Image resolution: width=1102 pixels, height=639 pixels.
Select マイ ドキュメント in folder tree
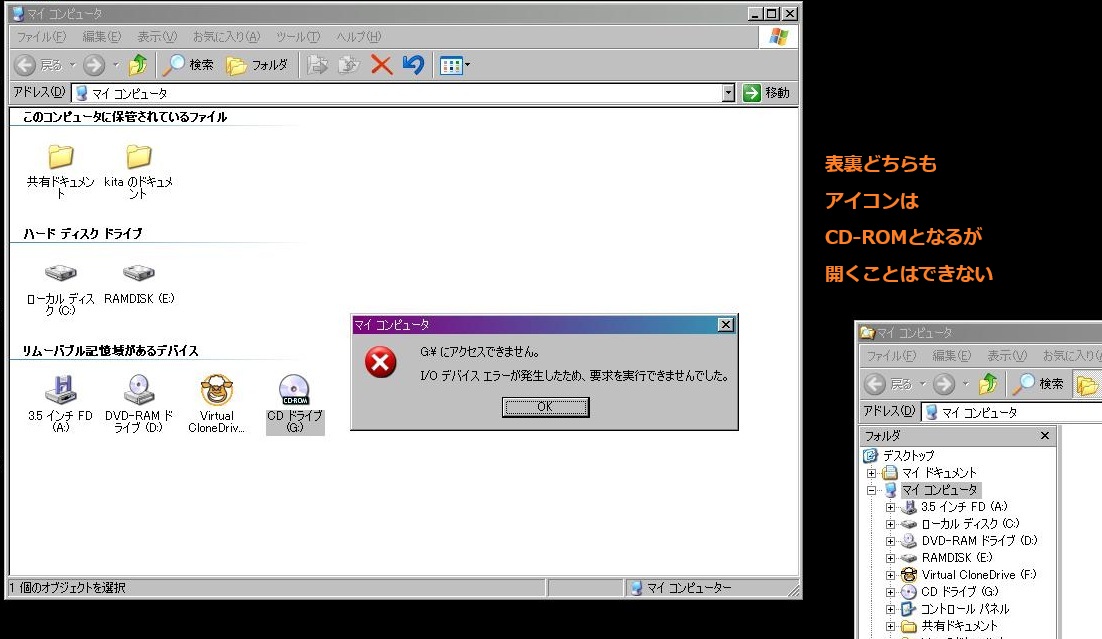pos(939,473)
